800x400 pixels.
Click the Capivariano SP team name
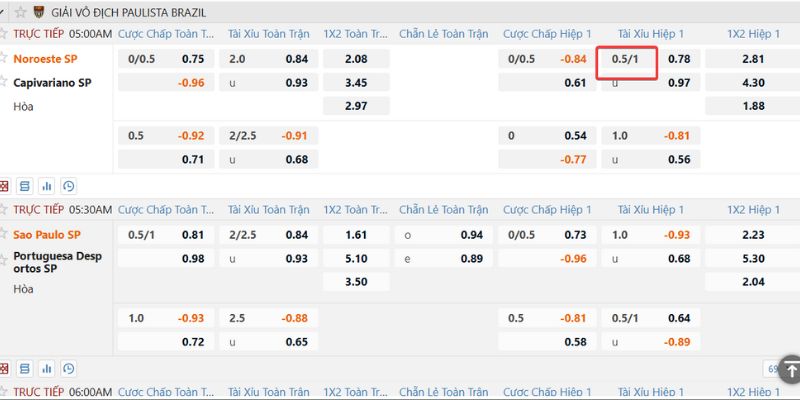(x=52, y=82)
